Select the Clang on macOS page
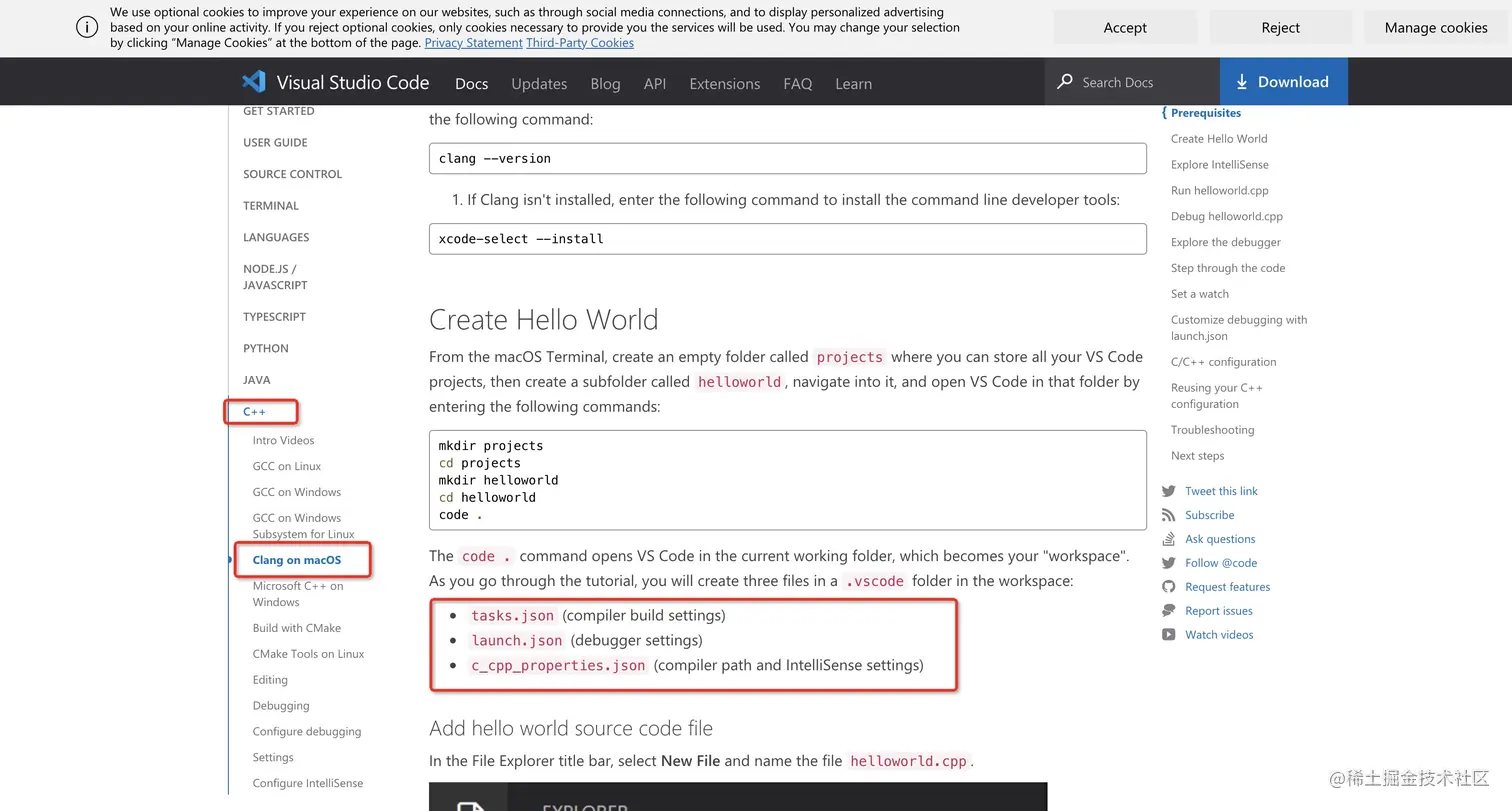The width and height of the screenshot is (1512, 811). [297, 560]
